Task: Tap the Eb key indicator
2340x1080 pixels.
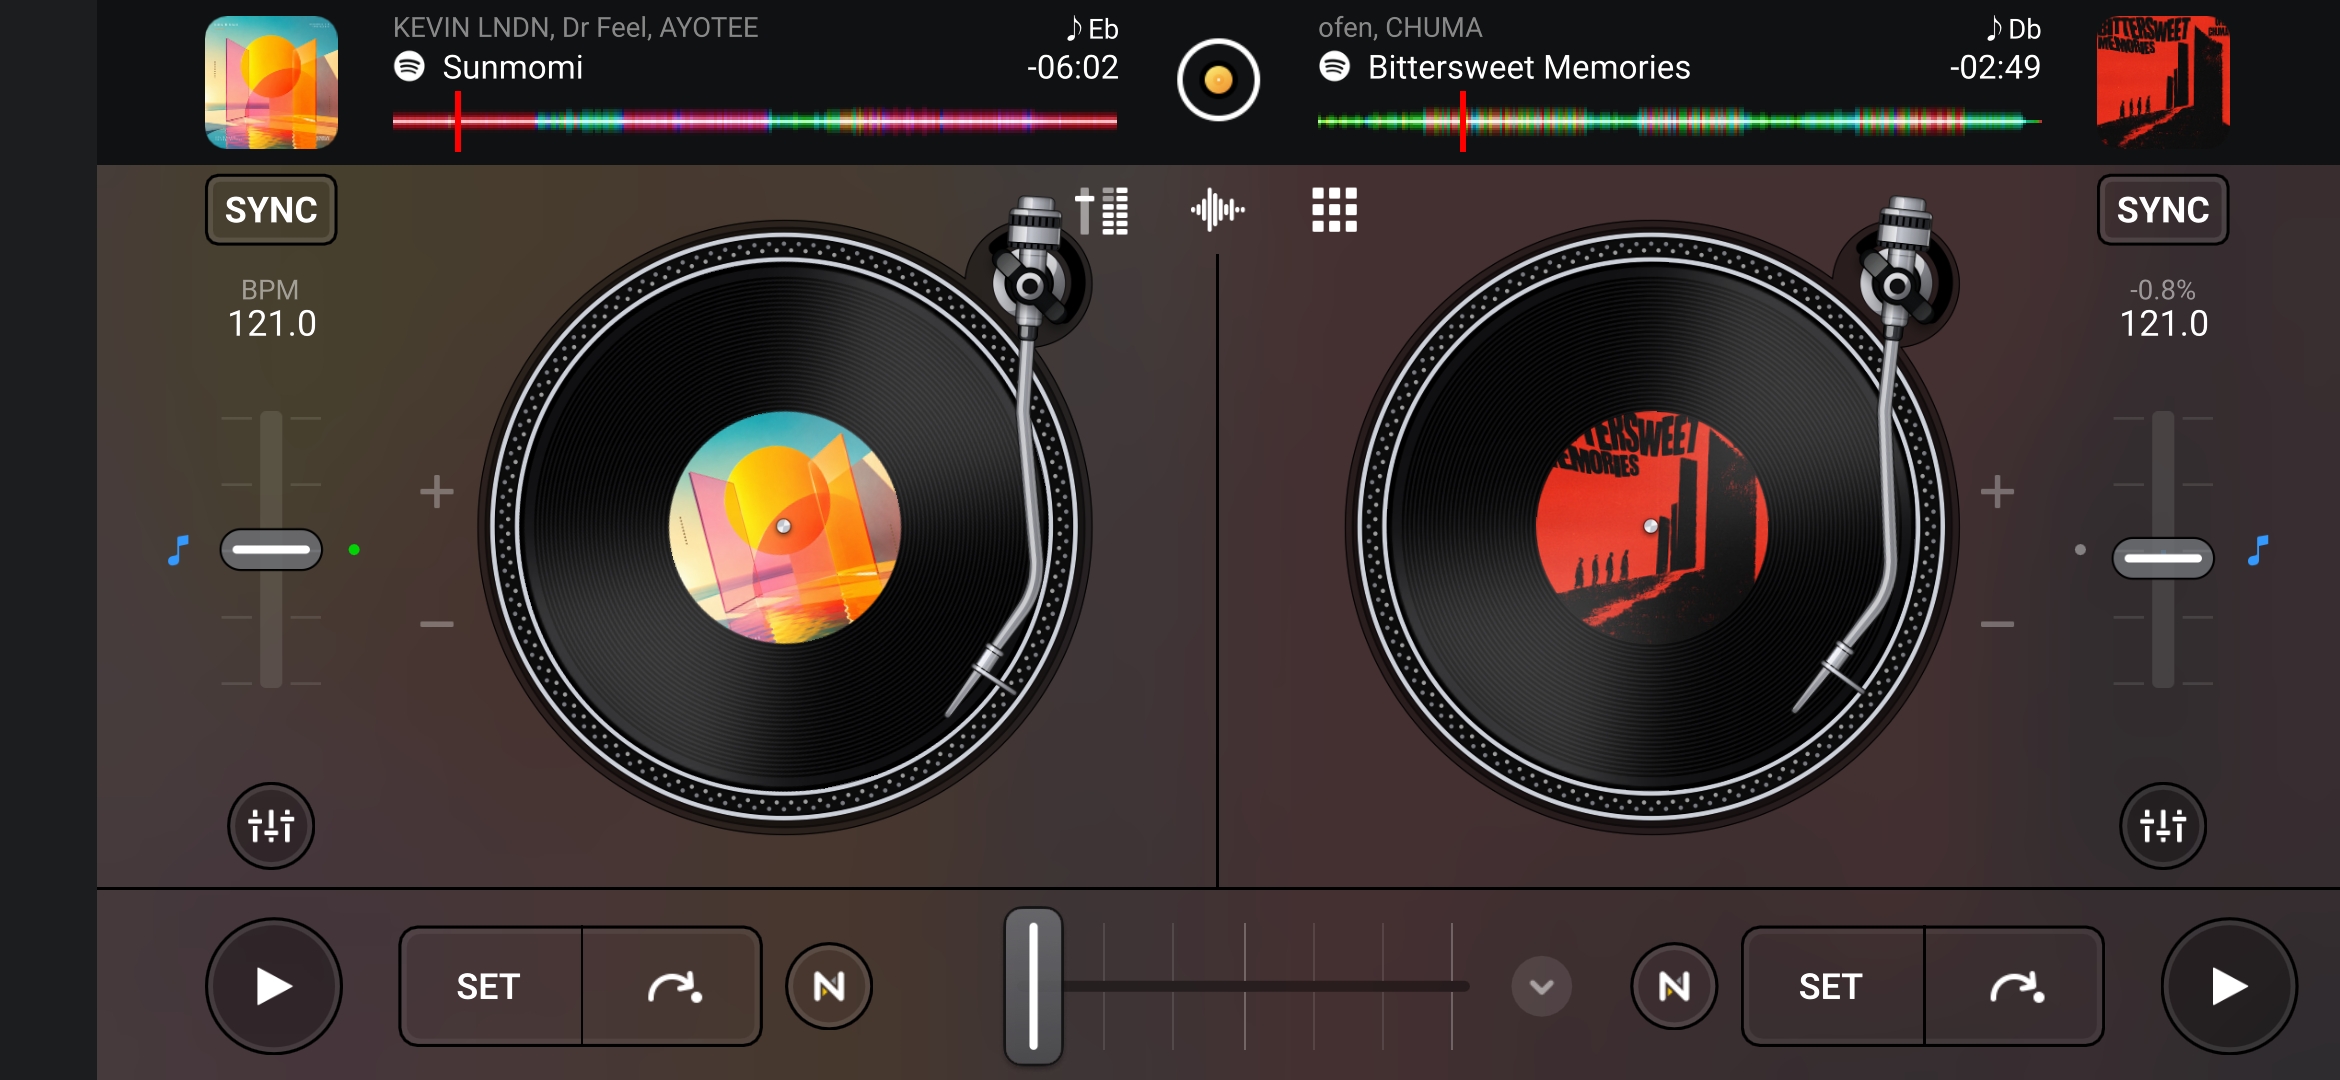Action: click(1093, 29)
